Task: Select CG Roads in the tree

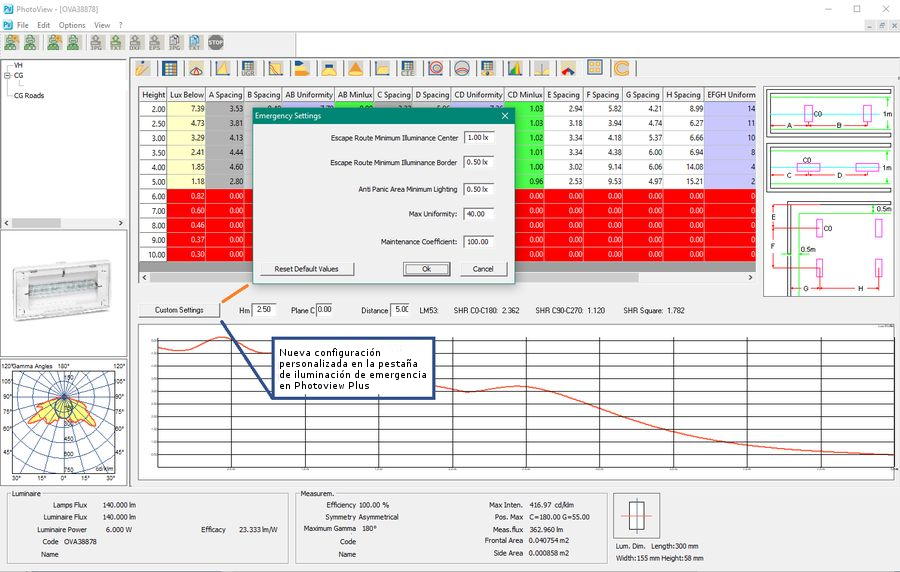Action: pos(29,96)
